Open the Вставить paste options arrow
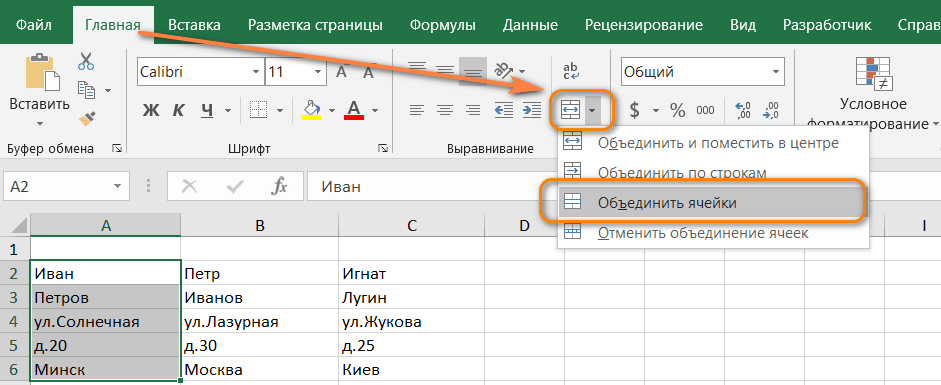Image resolution: width=941 pixels, height=385 pixels. 40,125
